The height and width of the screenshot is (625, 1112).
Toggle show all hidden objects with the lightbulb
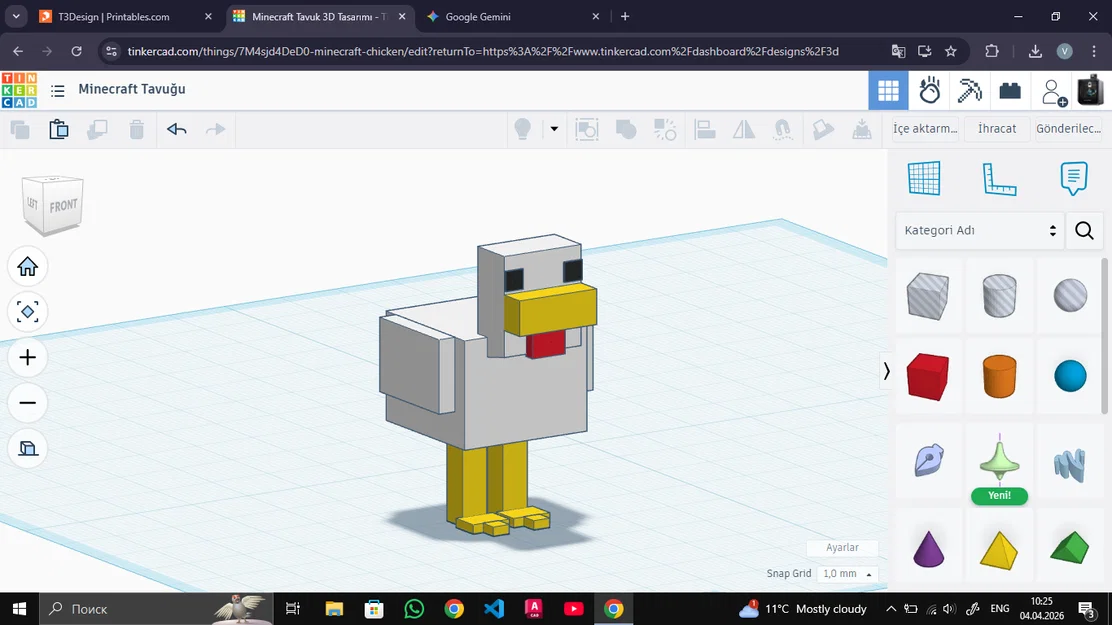[523, 128]
